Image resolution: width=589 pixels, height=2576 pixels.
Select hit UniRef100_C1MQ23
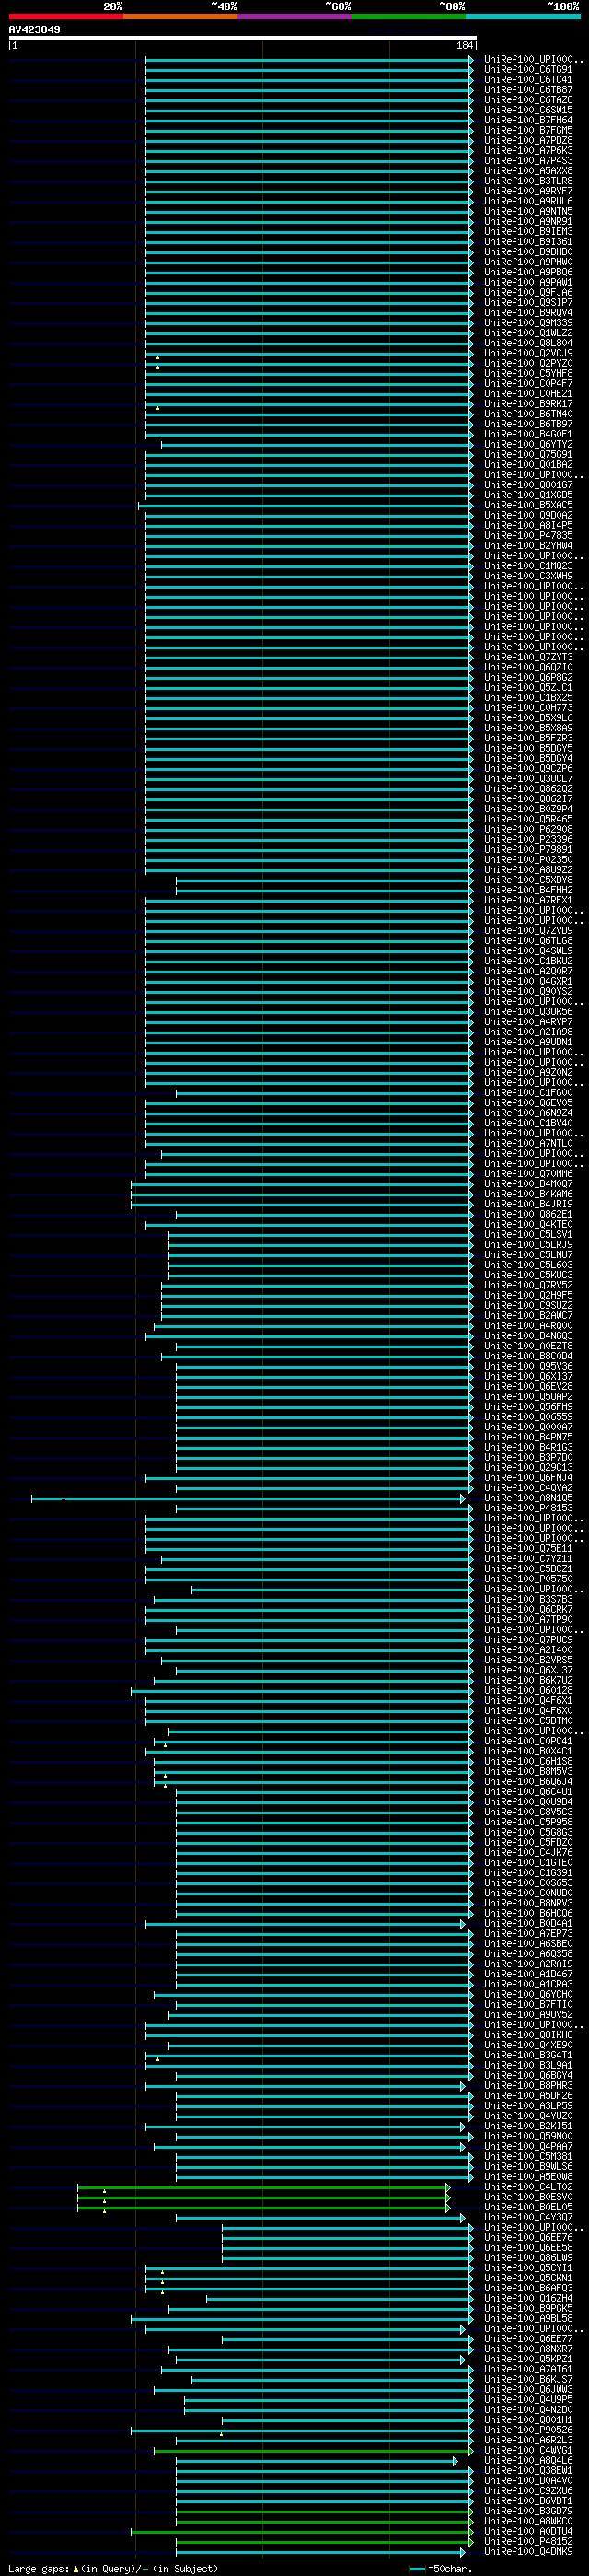528,566
